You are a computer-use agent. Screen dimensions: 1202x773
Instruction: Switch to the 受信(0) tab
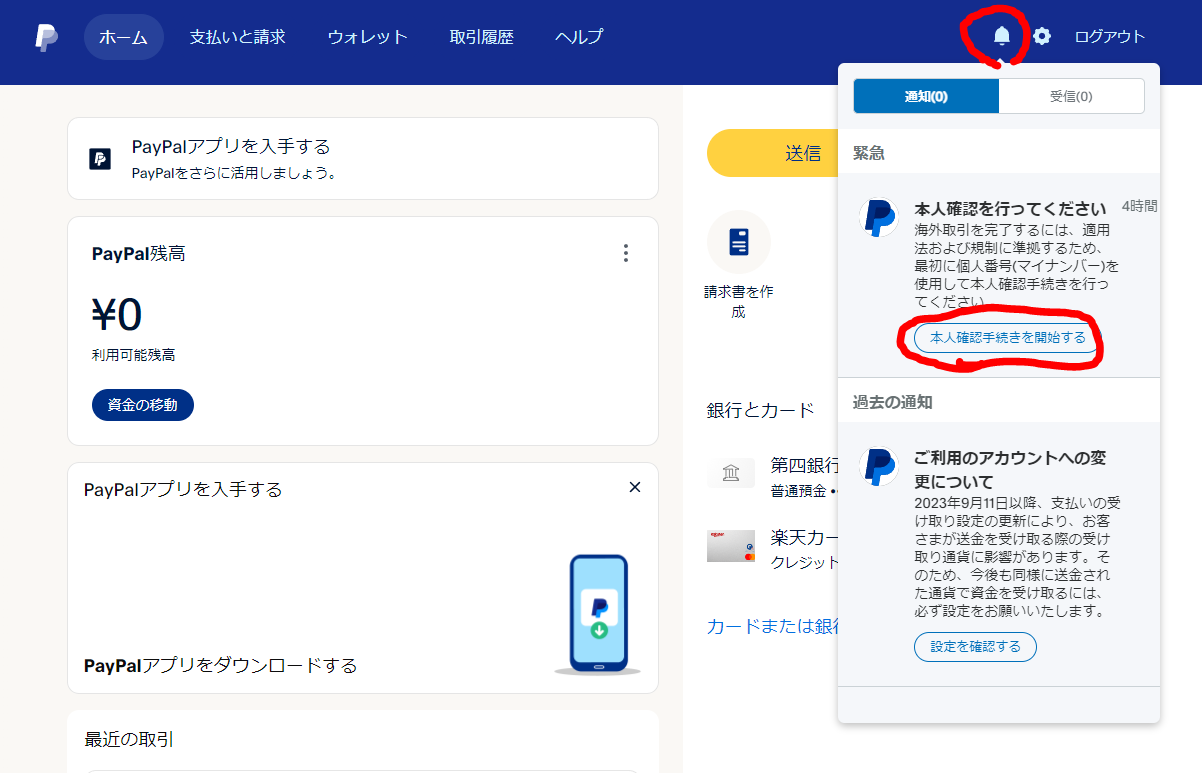coord(1071,96)
